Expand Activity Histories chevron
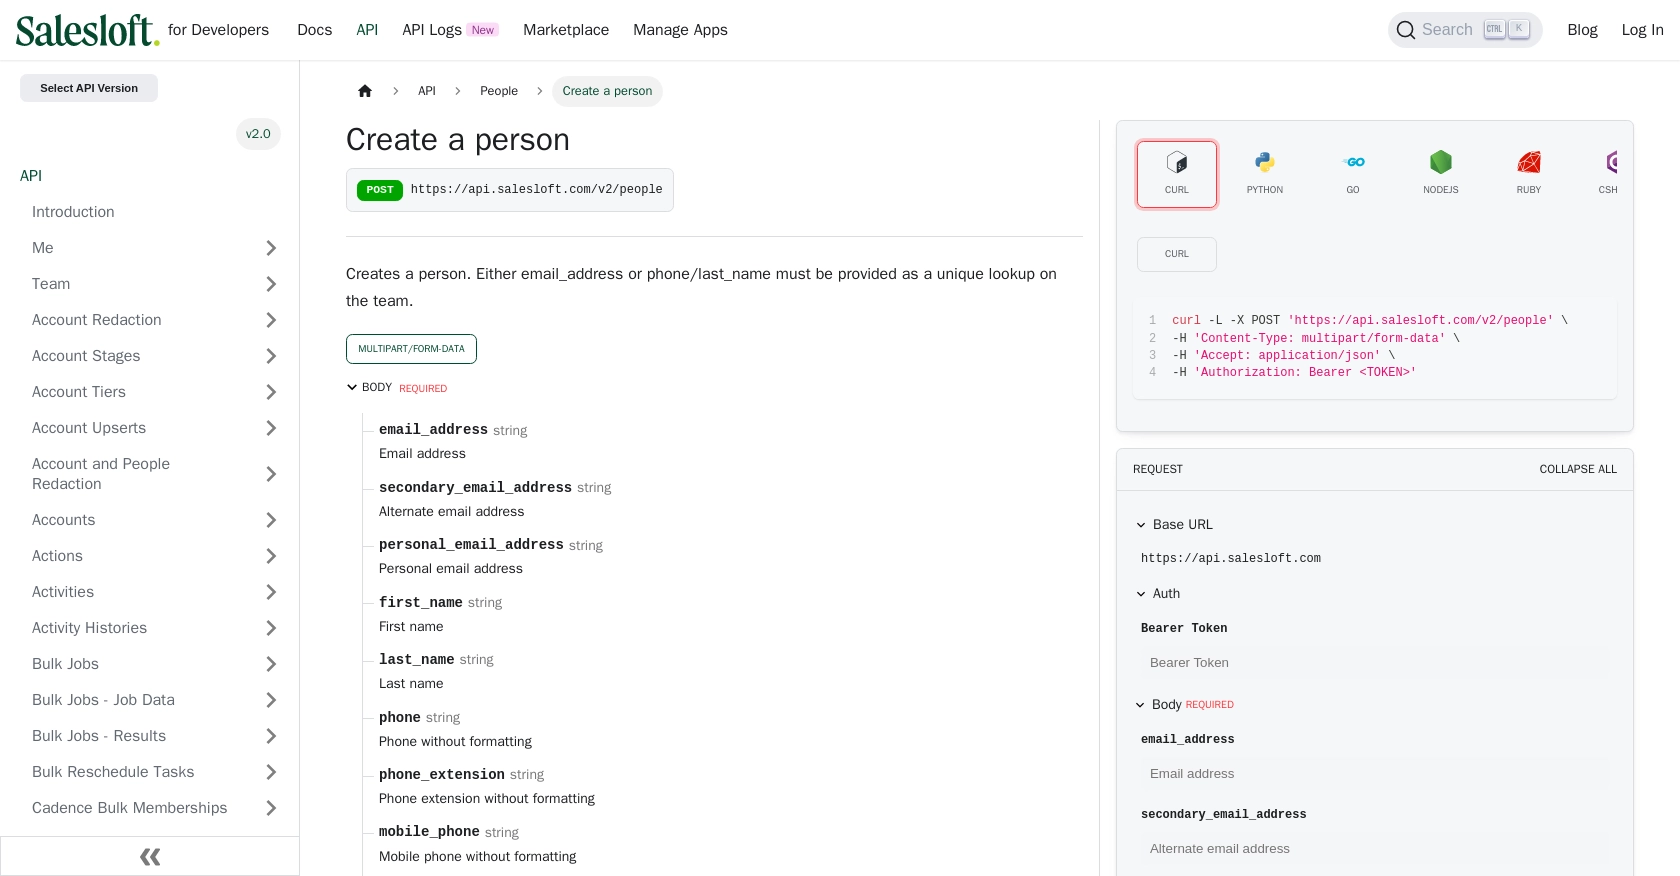 (271, 628)
